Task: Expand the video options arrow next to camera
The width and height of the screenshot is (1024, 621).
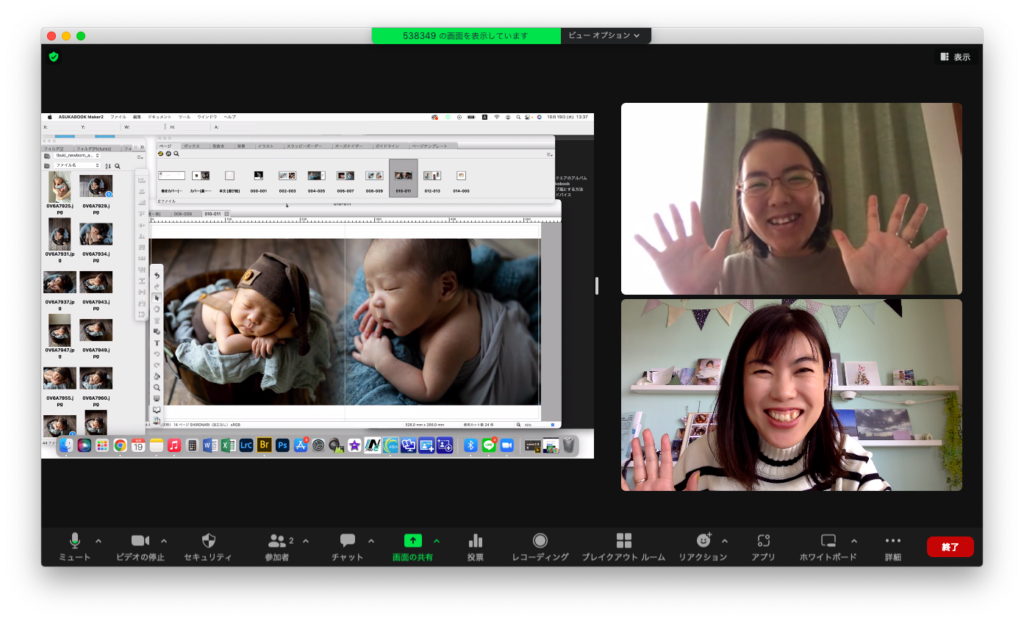Action: click(x=164, y=541)
